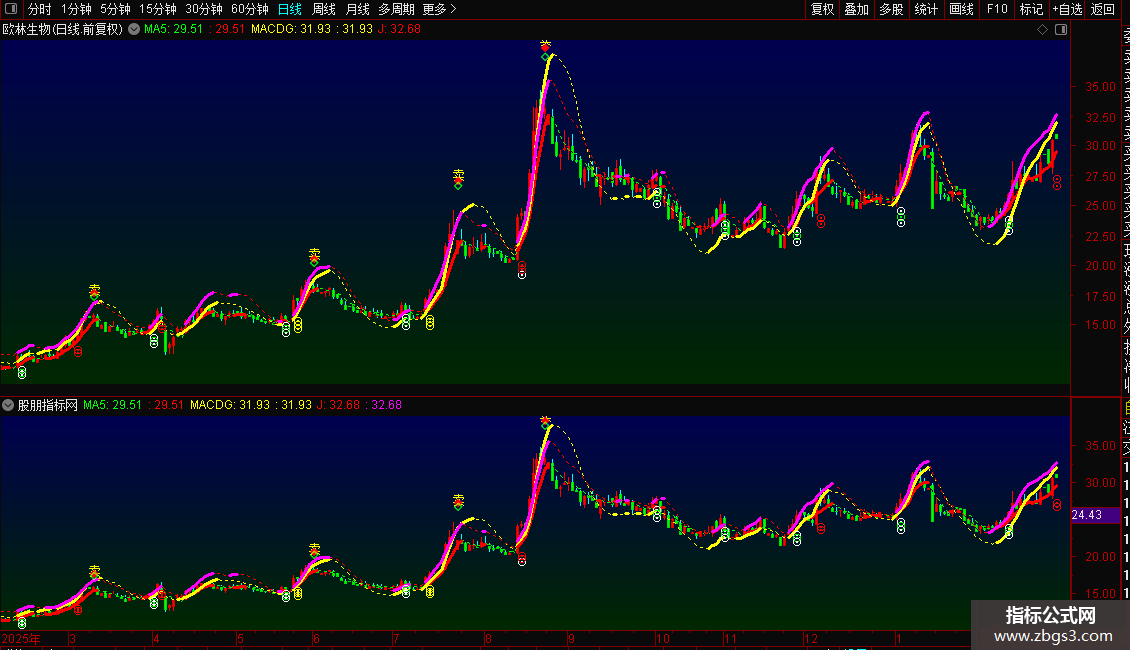Open the indicator dropdown beside 欧林生物 title
The height and width of the screenshot is (650, 1130).
[x=134, y=30]
